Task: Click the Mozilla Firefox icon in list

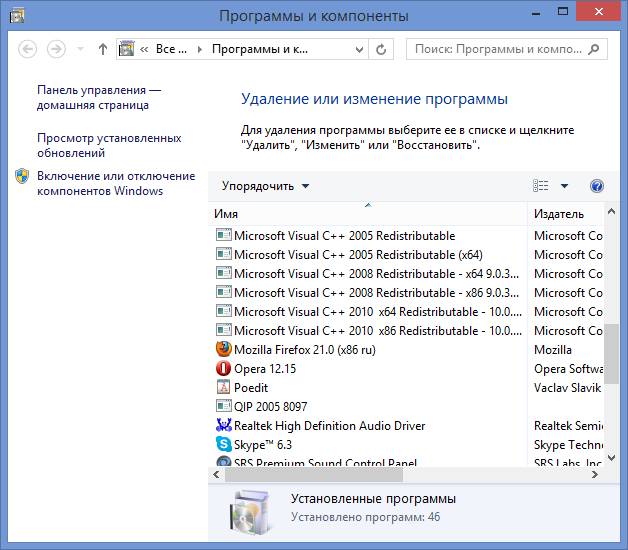Action: 223,350
